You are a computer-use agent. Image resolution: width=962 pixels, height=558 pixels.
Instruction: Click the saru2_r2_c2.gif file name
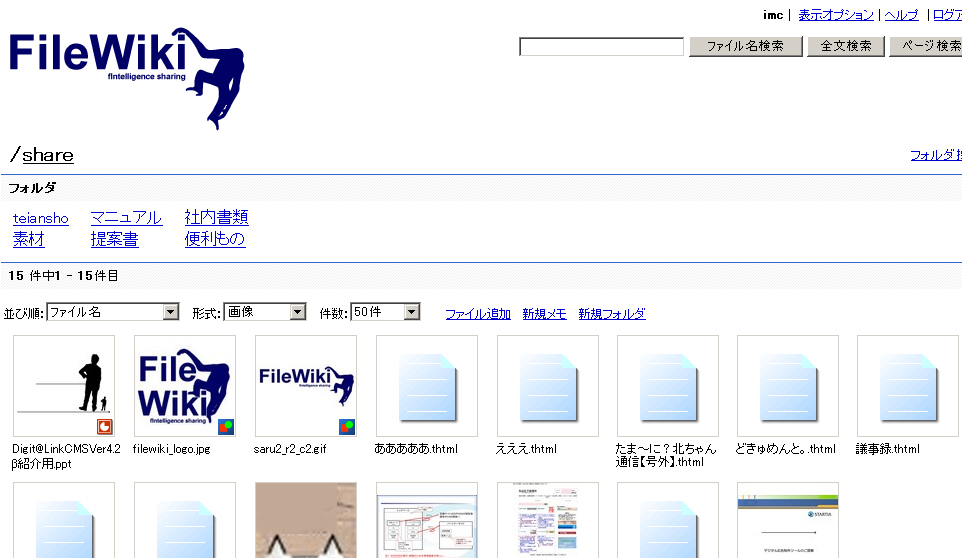290,449
